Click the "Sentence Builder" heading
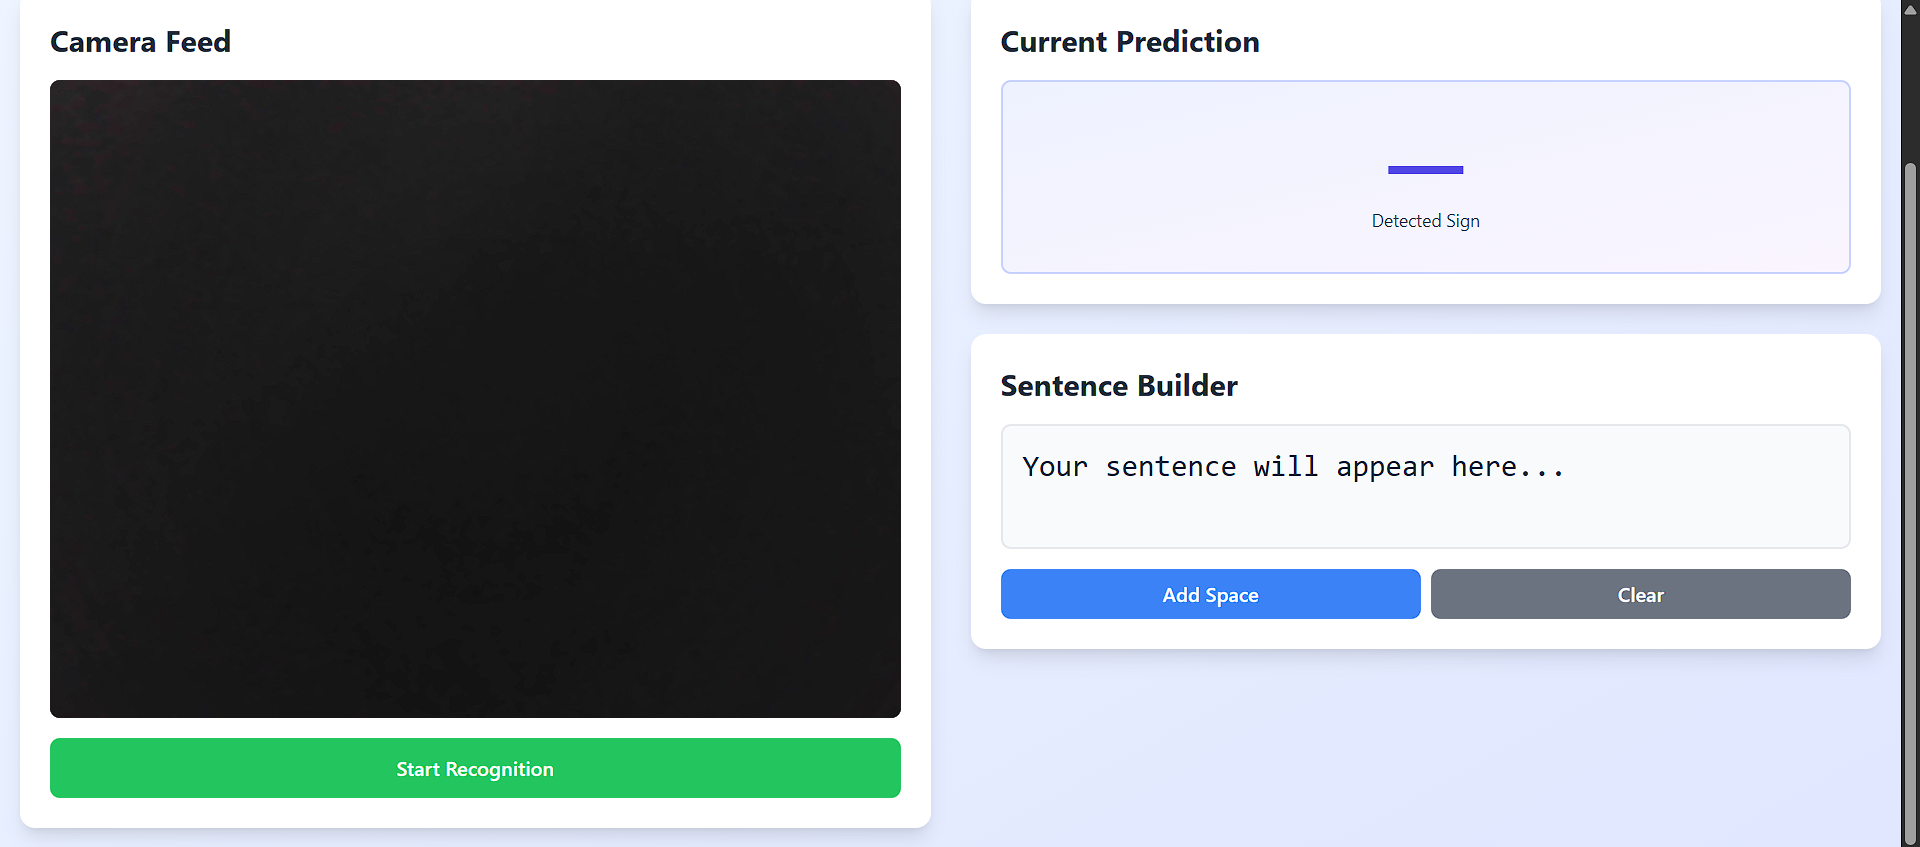This screenshot has height=847, width=1920. click(1119, 386)
